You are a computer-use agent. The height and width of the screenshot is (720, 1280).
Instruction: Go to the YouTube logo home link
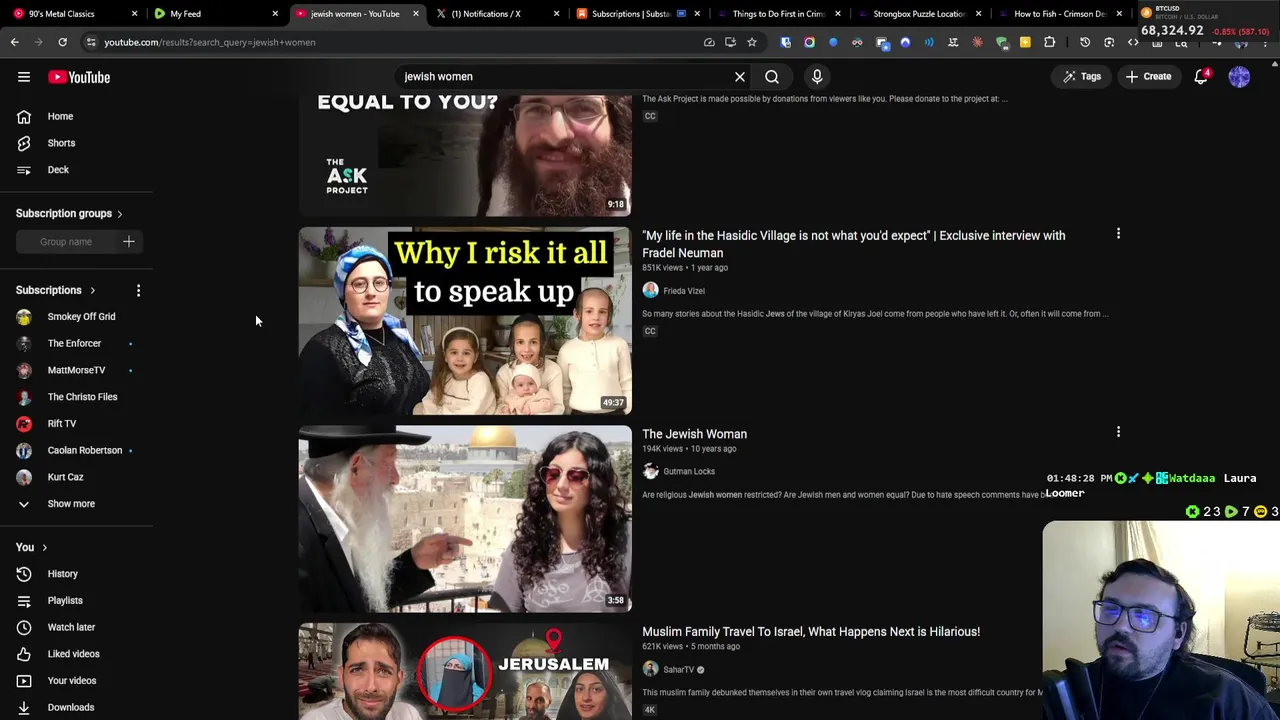tap(79, 77)
